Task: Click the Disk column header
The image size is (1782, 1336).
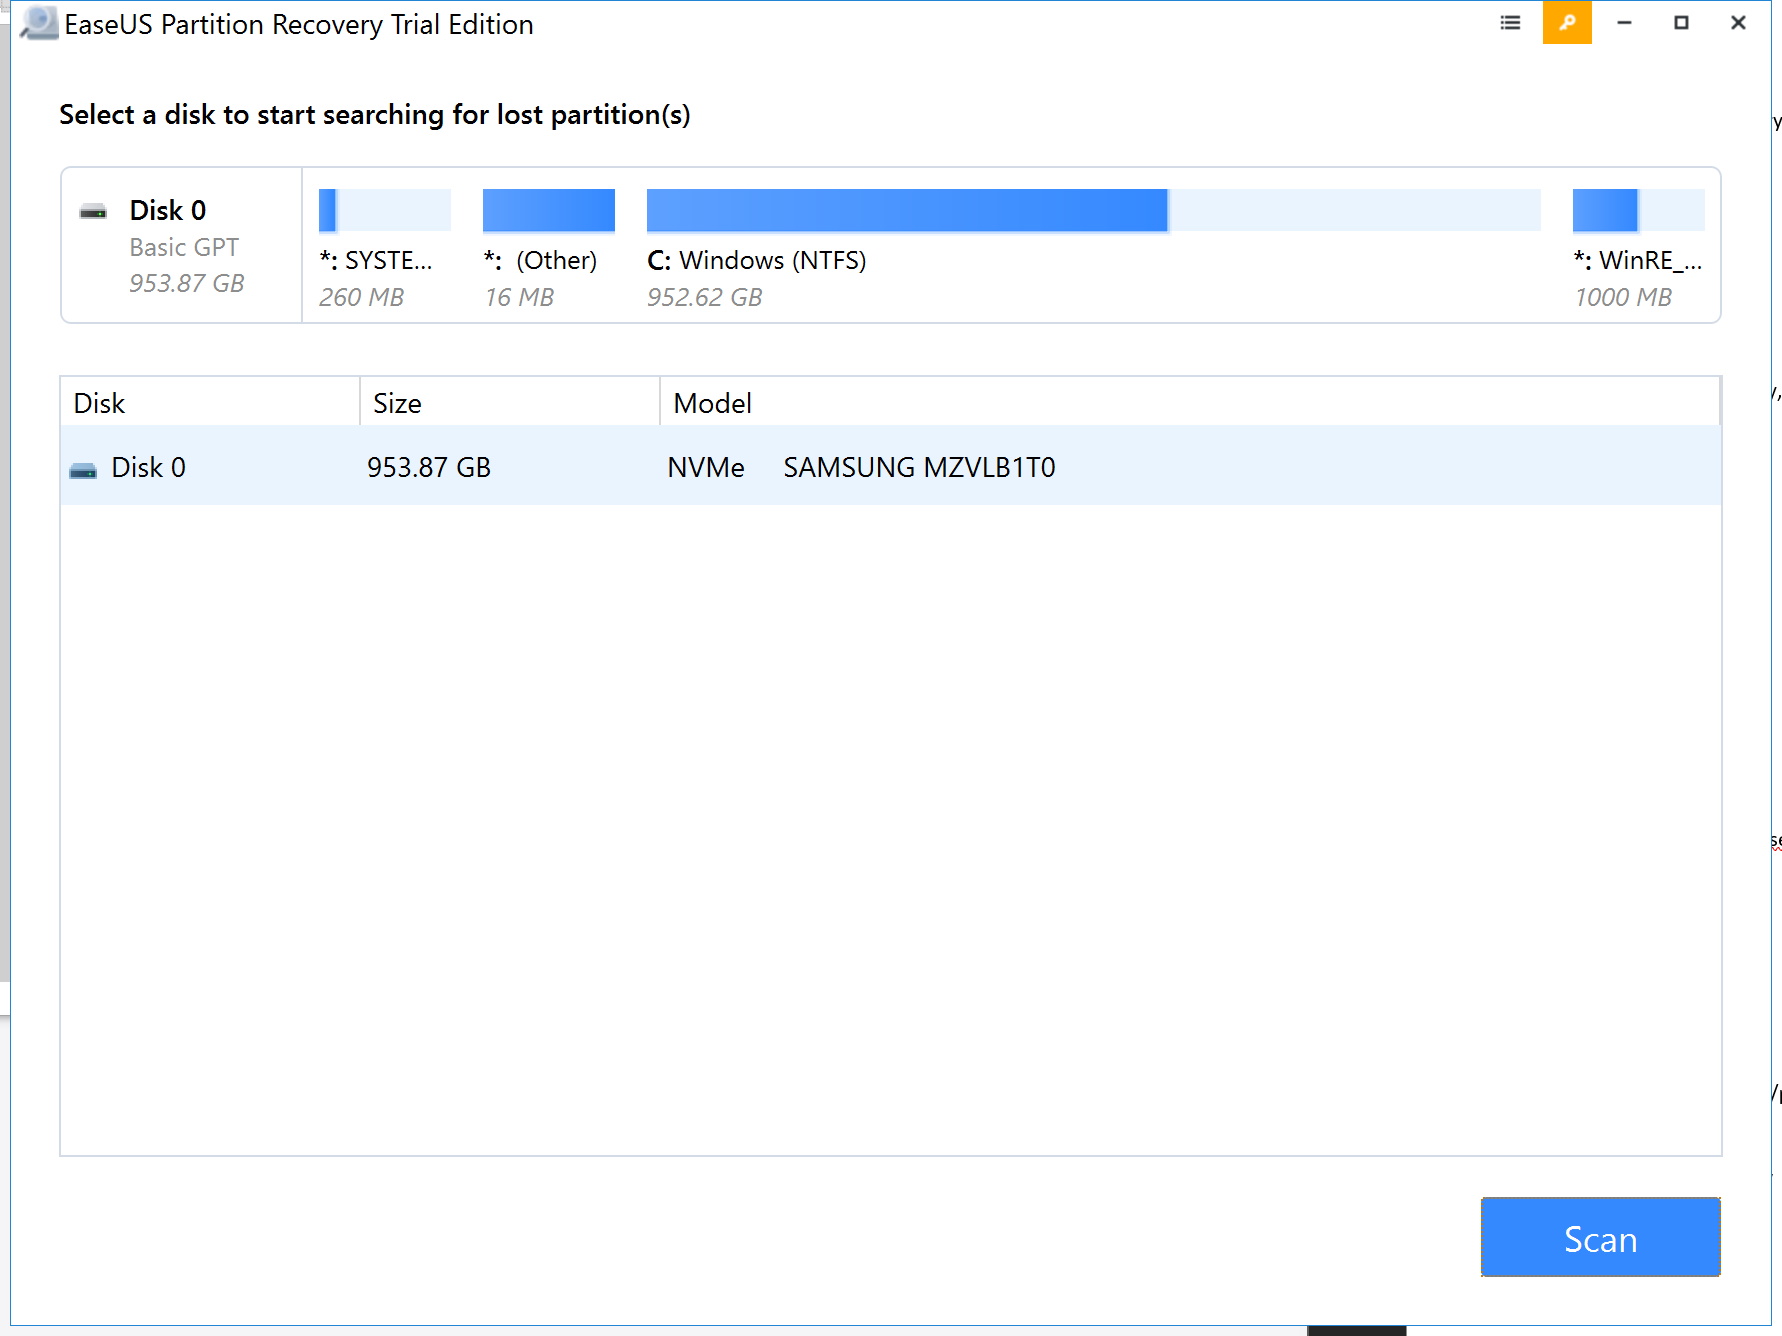Action: [210, 402]
